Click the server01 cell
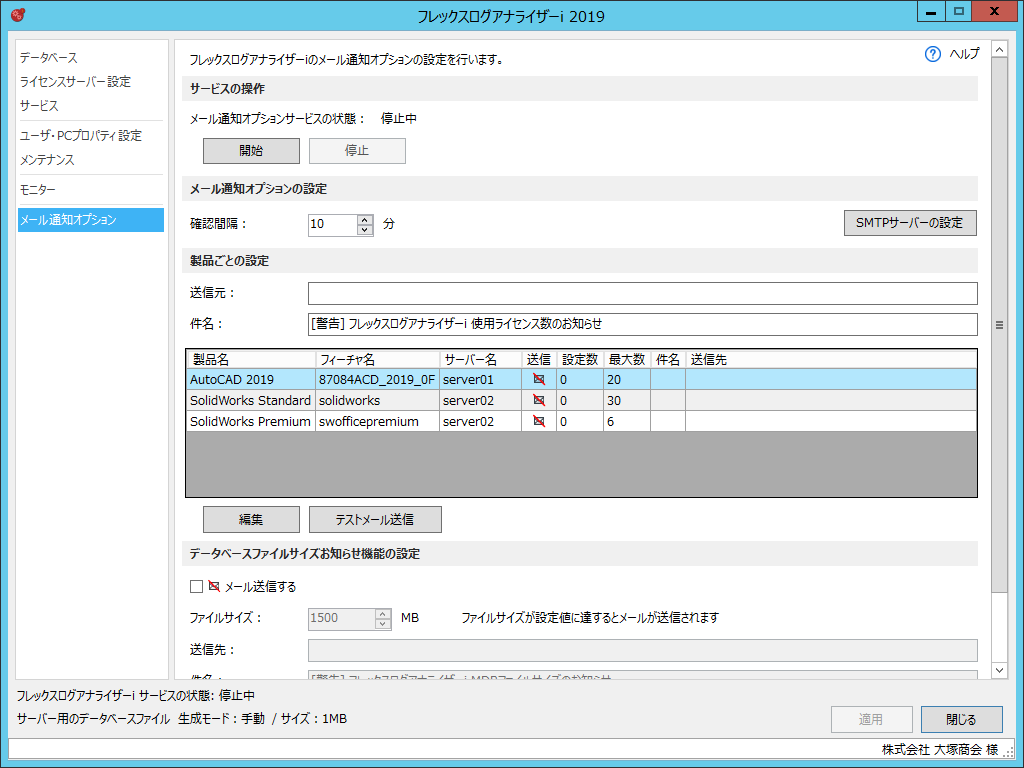The image size is (1024, 768). (481, 379)
